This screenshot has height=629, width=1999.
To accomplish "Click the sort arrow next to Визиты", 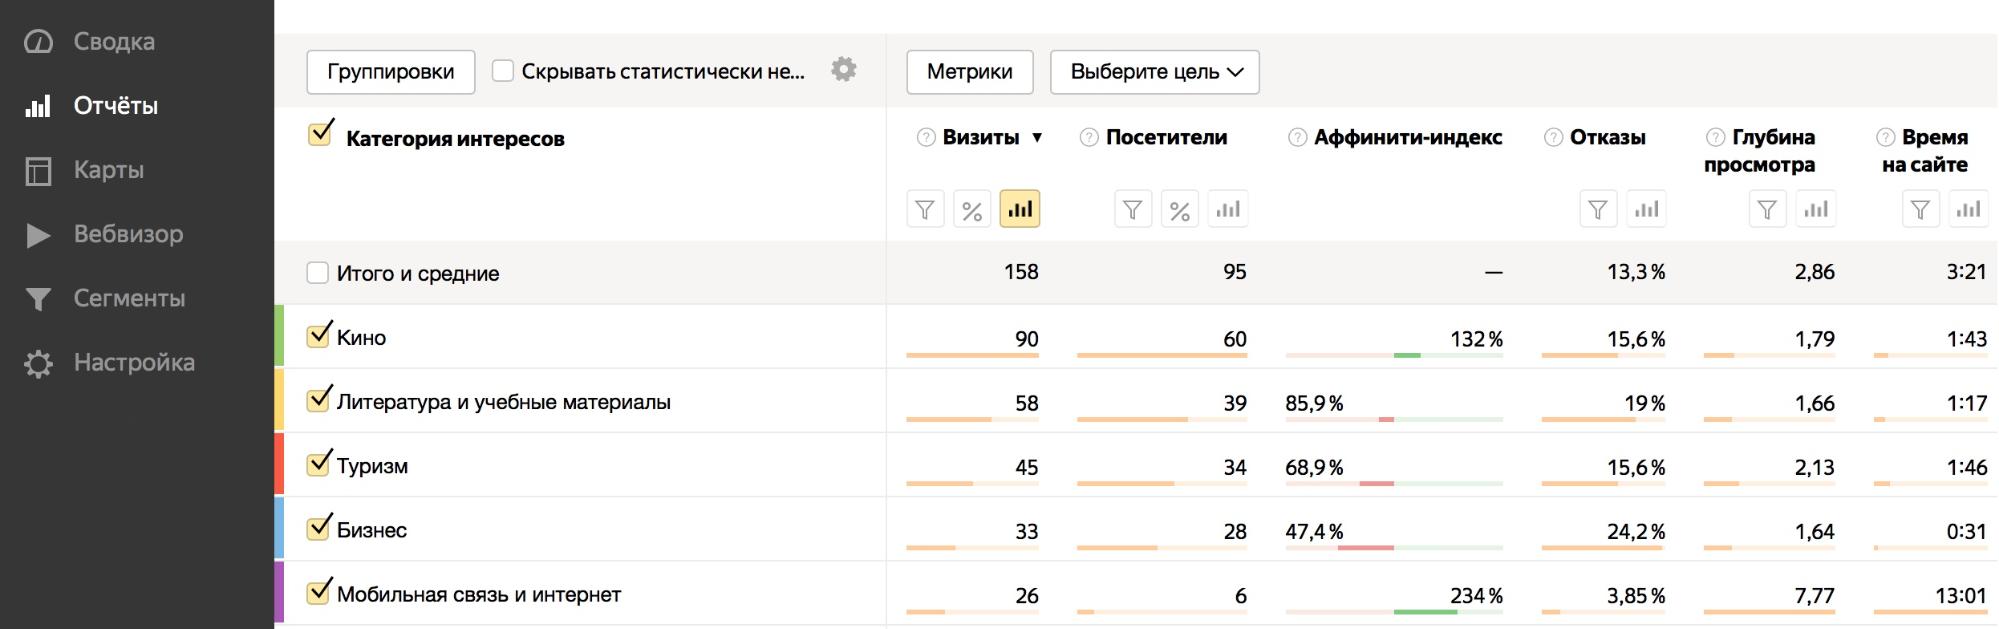I will 1037,138.
